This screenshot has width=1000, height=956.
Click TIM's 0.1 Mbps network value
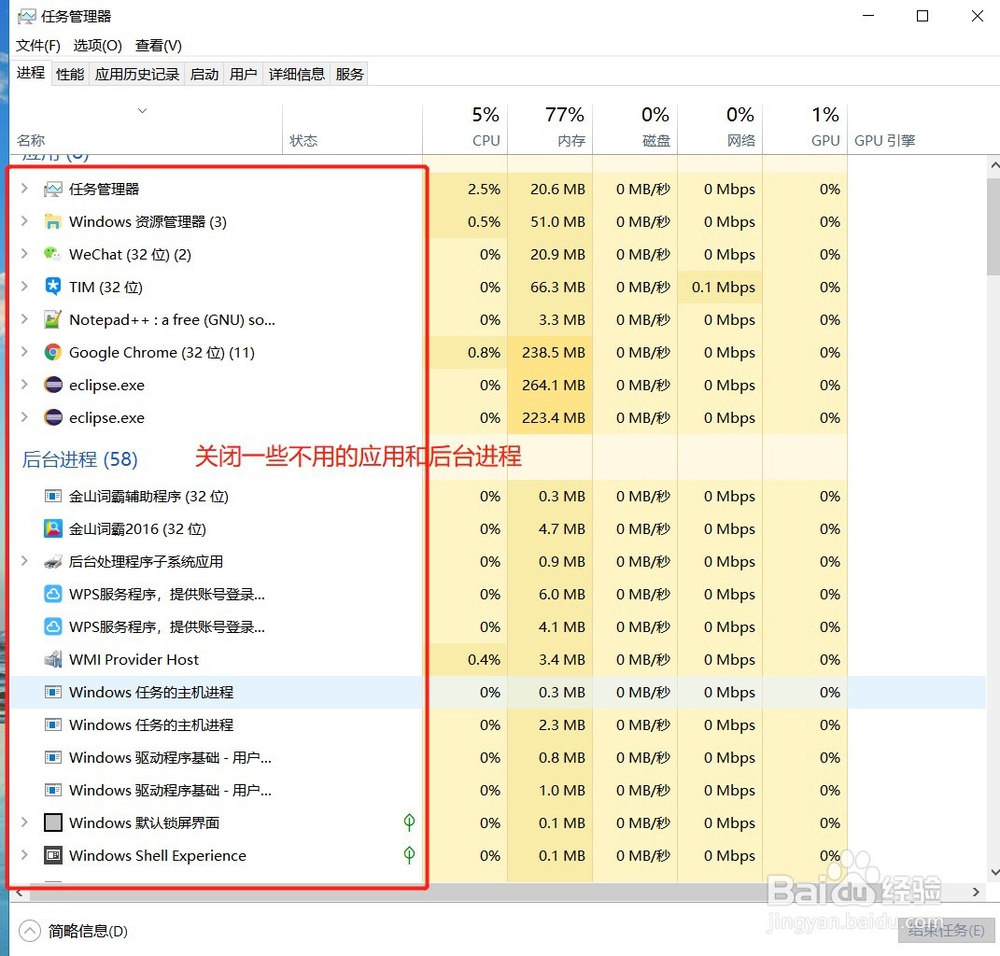(723, 287)
